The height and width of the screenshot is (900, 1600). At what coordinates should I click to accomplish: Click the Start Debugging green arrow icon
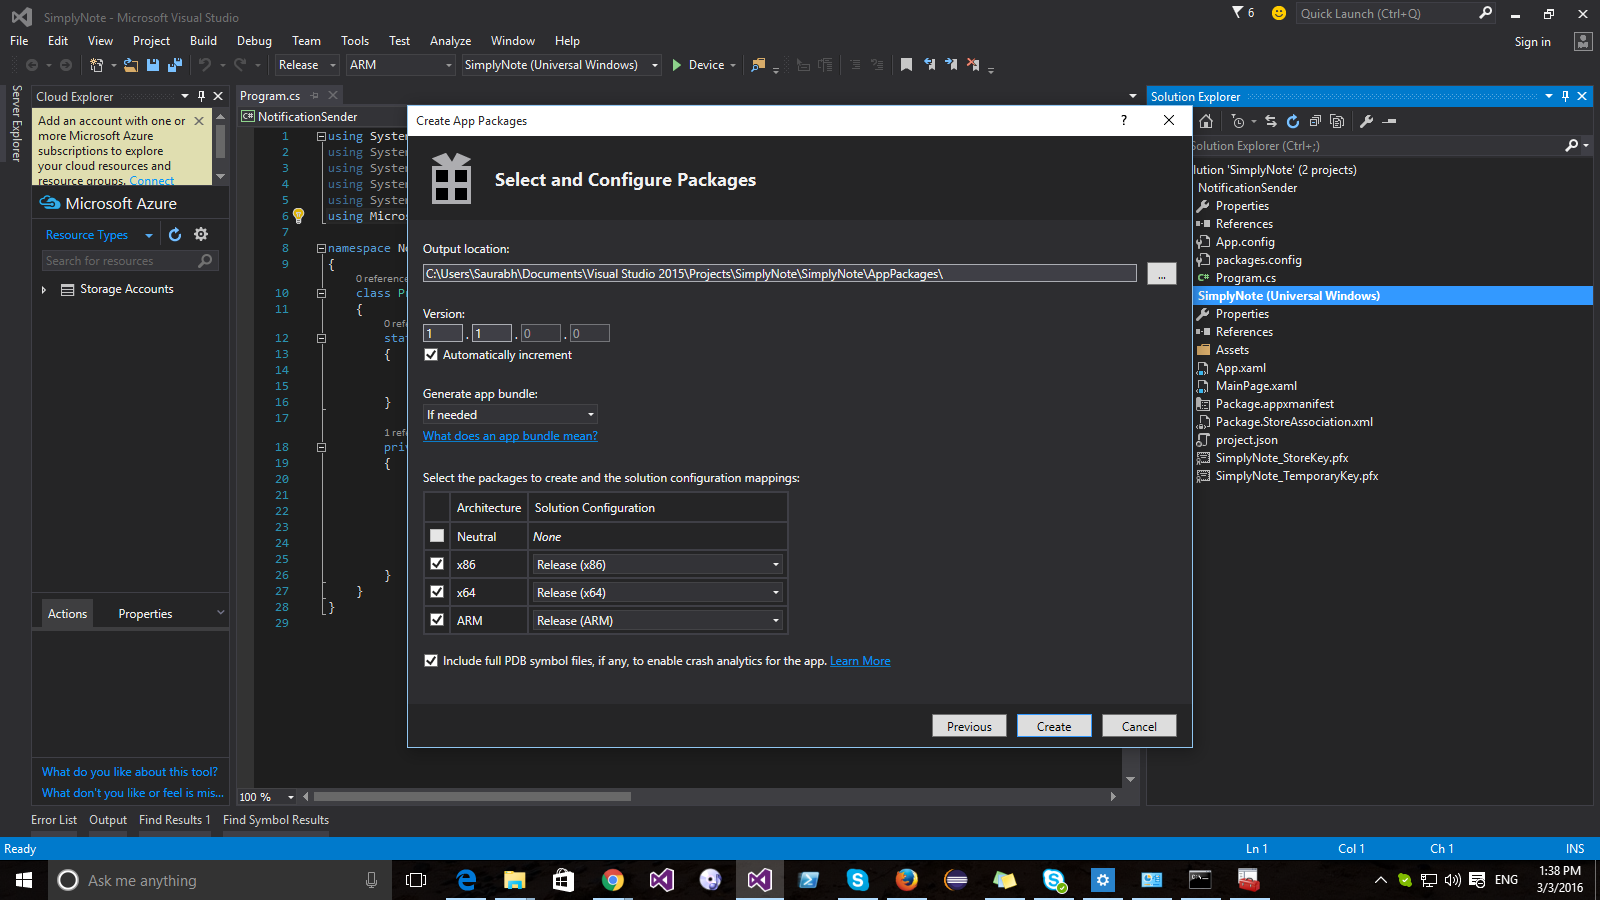tap(679, 64)
